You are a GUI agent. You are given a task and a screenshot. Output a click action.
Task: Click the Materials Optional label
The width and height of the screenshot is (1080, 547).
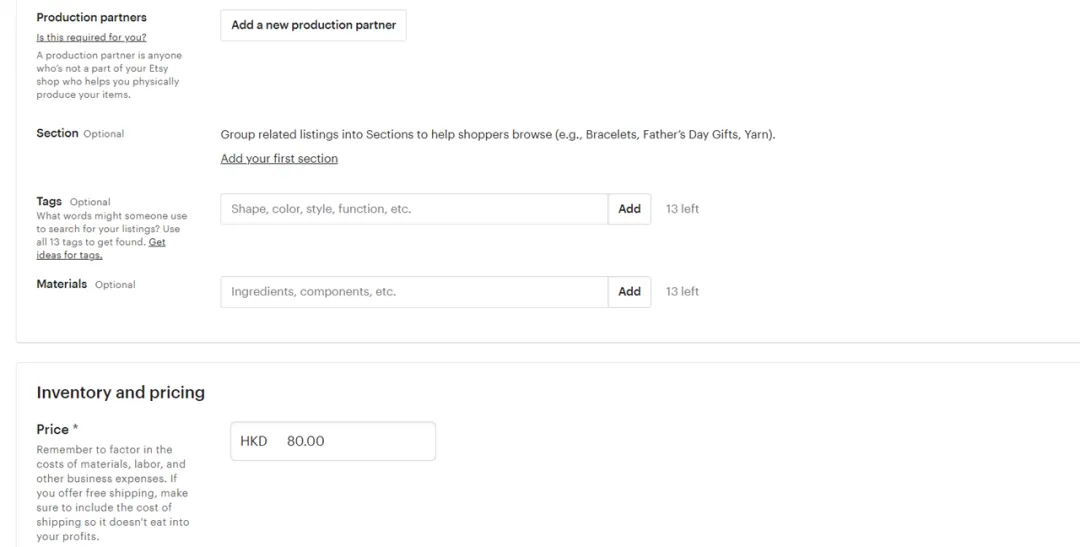coord(85,284)
